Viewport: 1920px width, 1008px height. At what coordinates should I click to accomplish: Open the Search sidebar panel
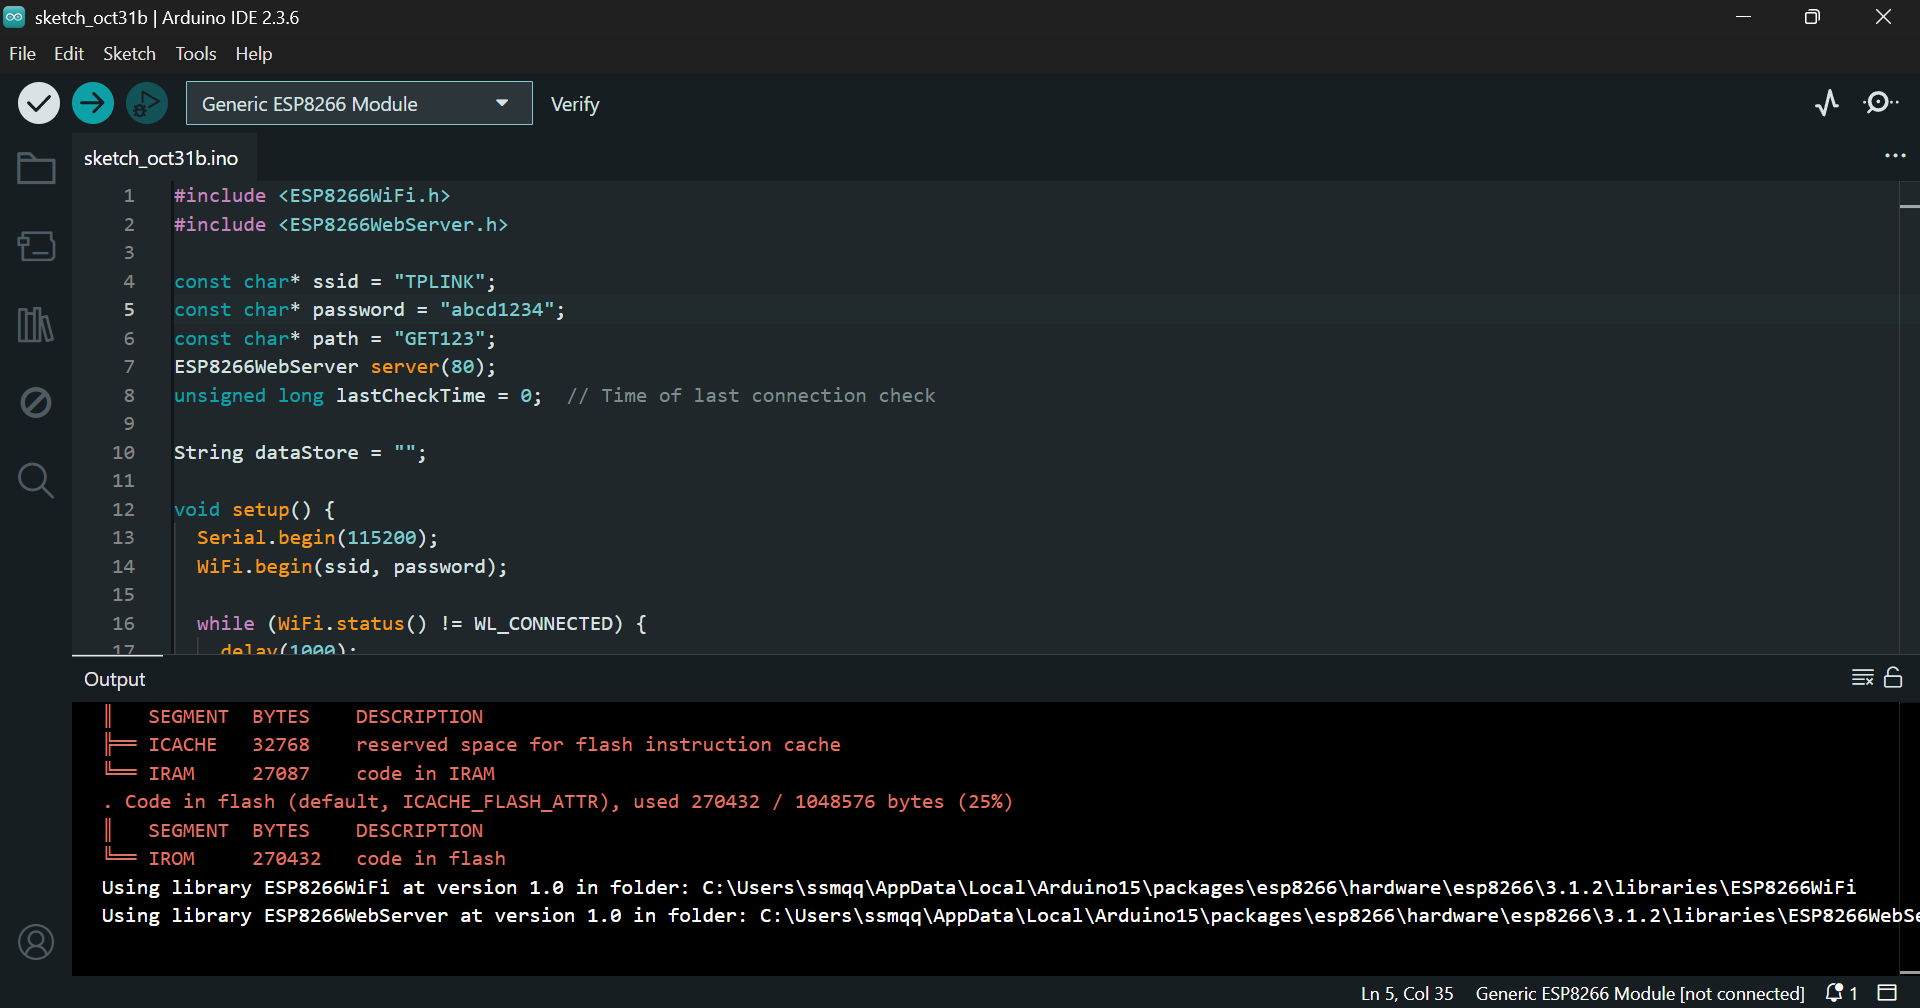(x=36, y=480)
